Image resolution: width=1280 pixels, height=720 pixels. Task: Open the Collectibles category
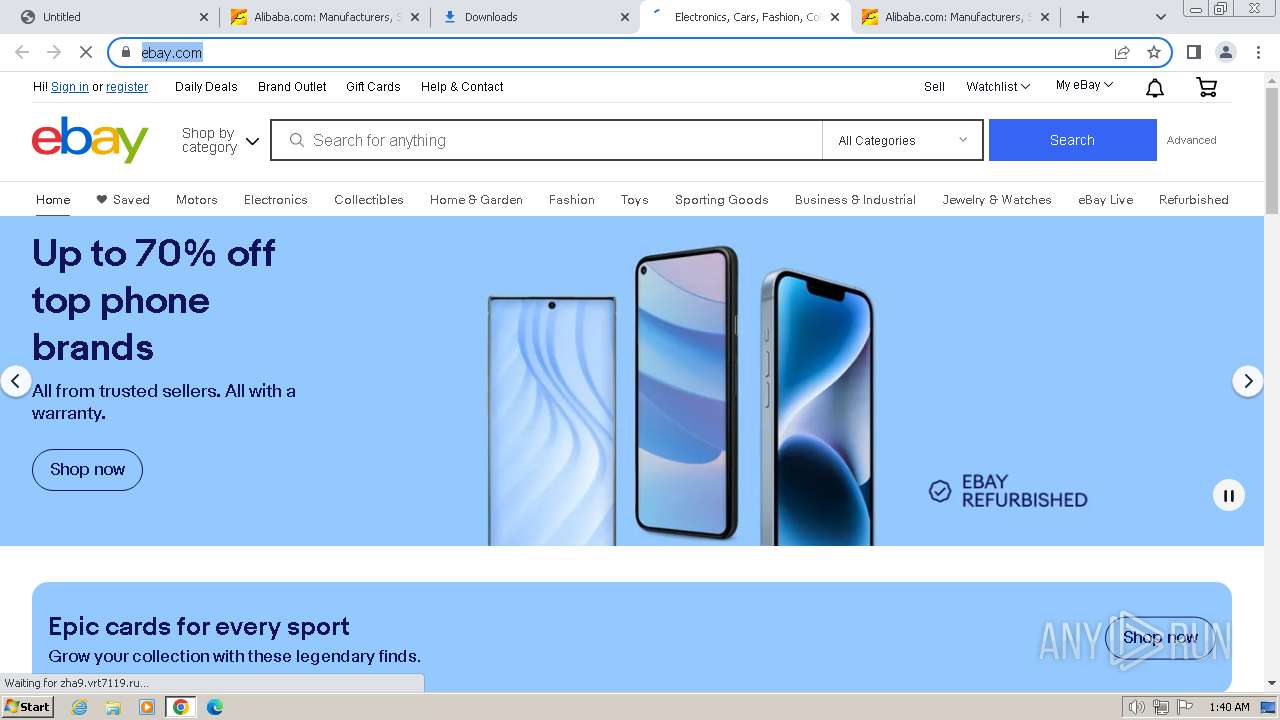pos(369,200)
